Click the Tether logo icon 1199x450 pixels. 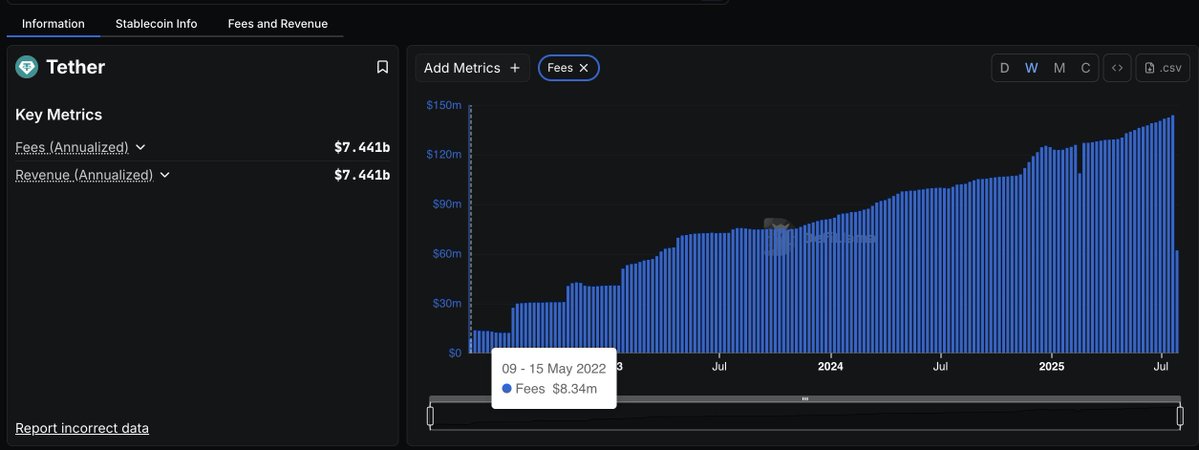point(27,67)
